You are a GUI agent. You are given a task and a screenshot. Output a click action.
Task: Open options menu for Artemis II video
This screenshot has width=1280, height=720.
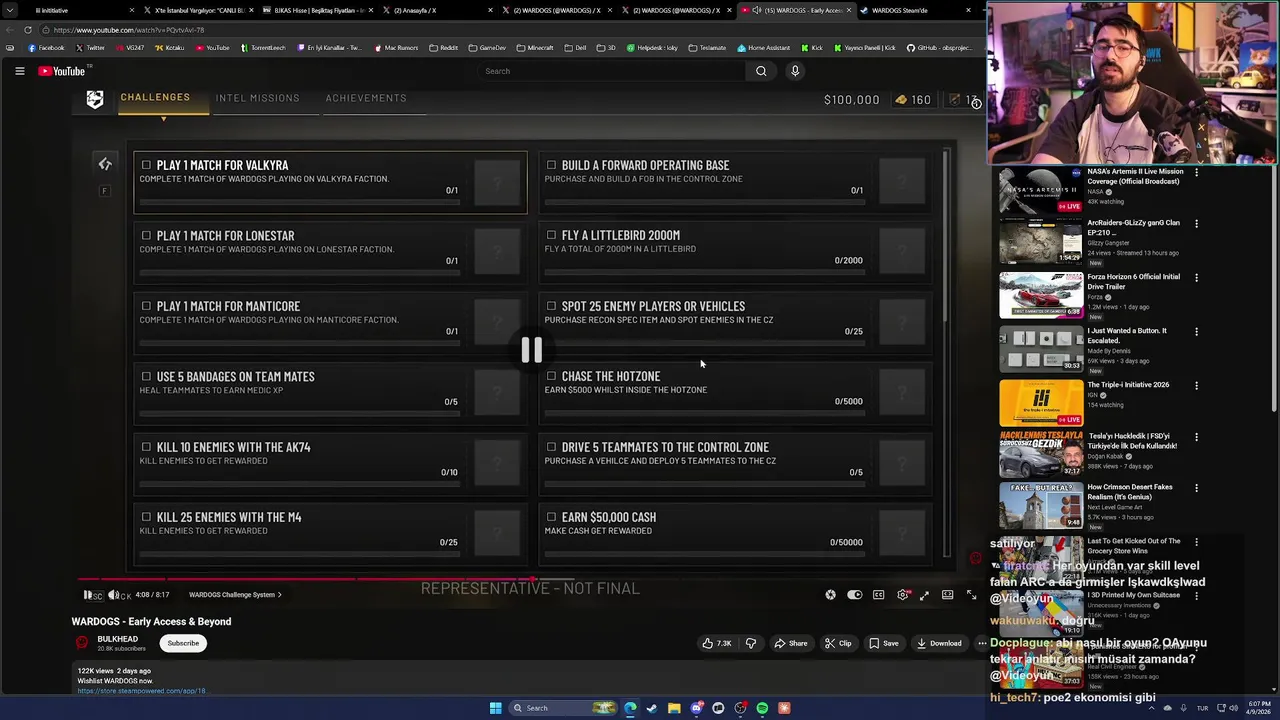click(1196, 172)
